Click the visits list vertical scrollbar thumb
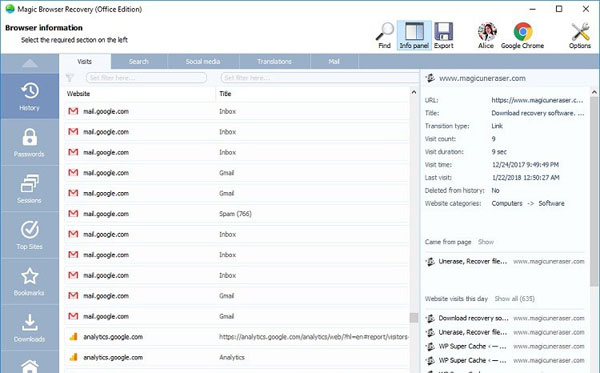 (414, 318)
